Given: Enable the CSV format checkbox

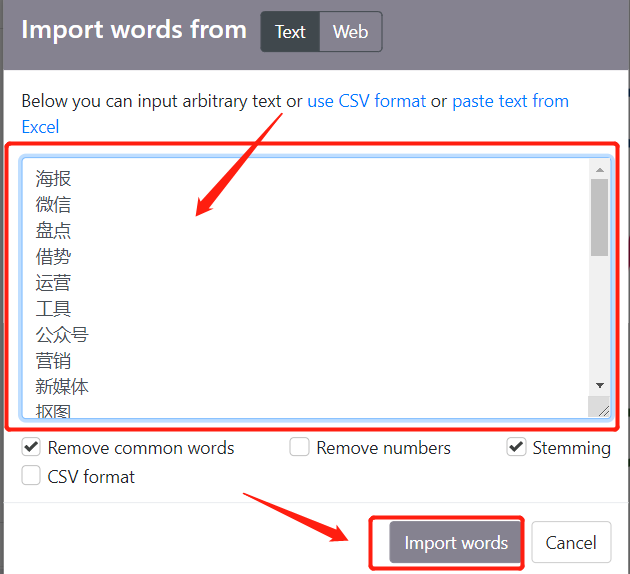Looking at the screenshot, I should (31, 476).
